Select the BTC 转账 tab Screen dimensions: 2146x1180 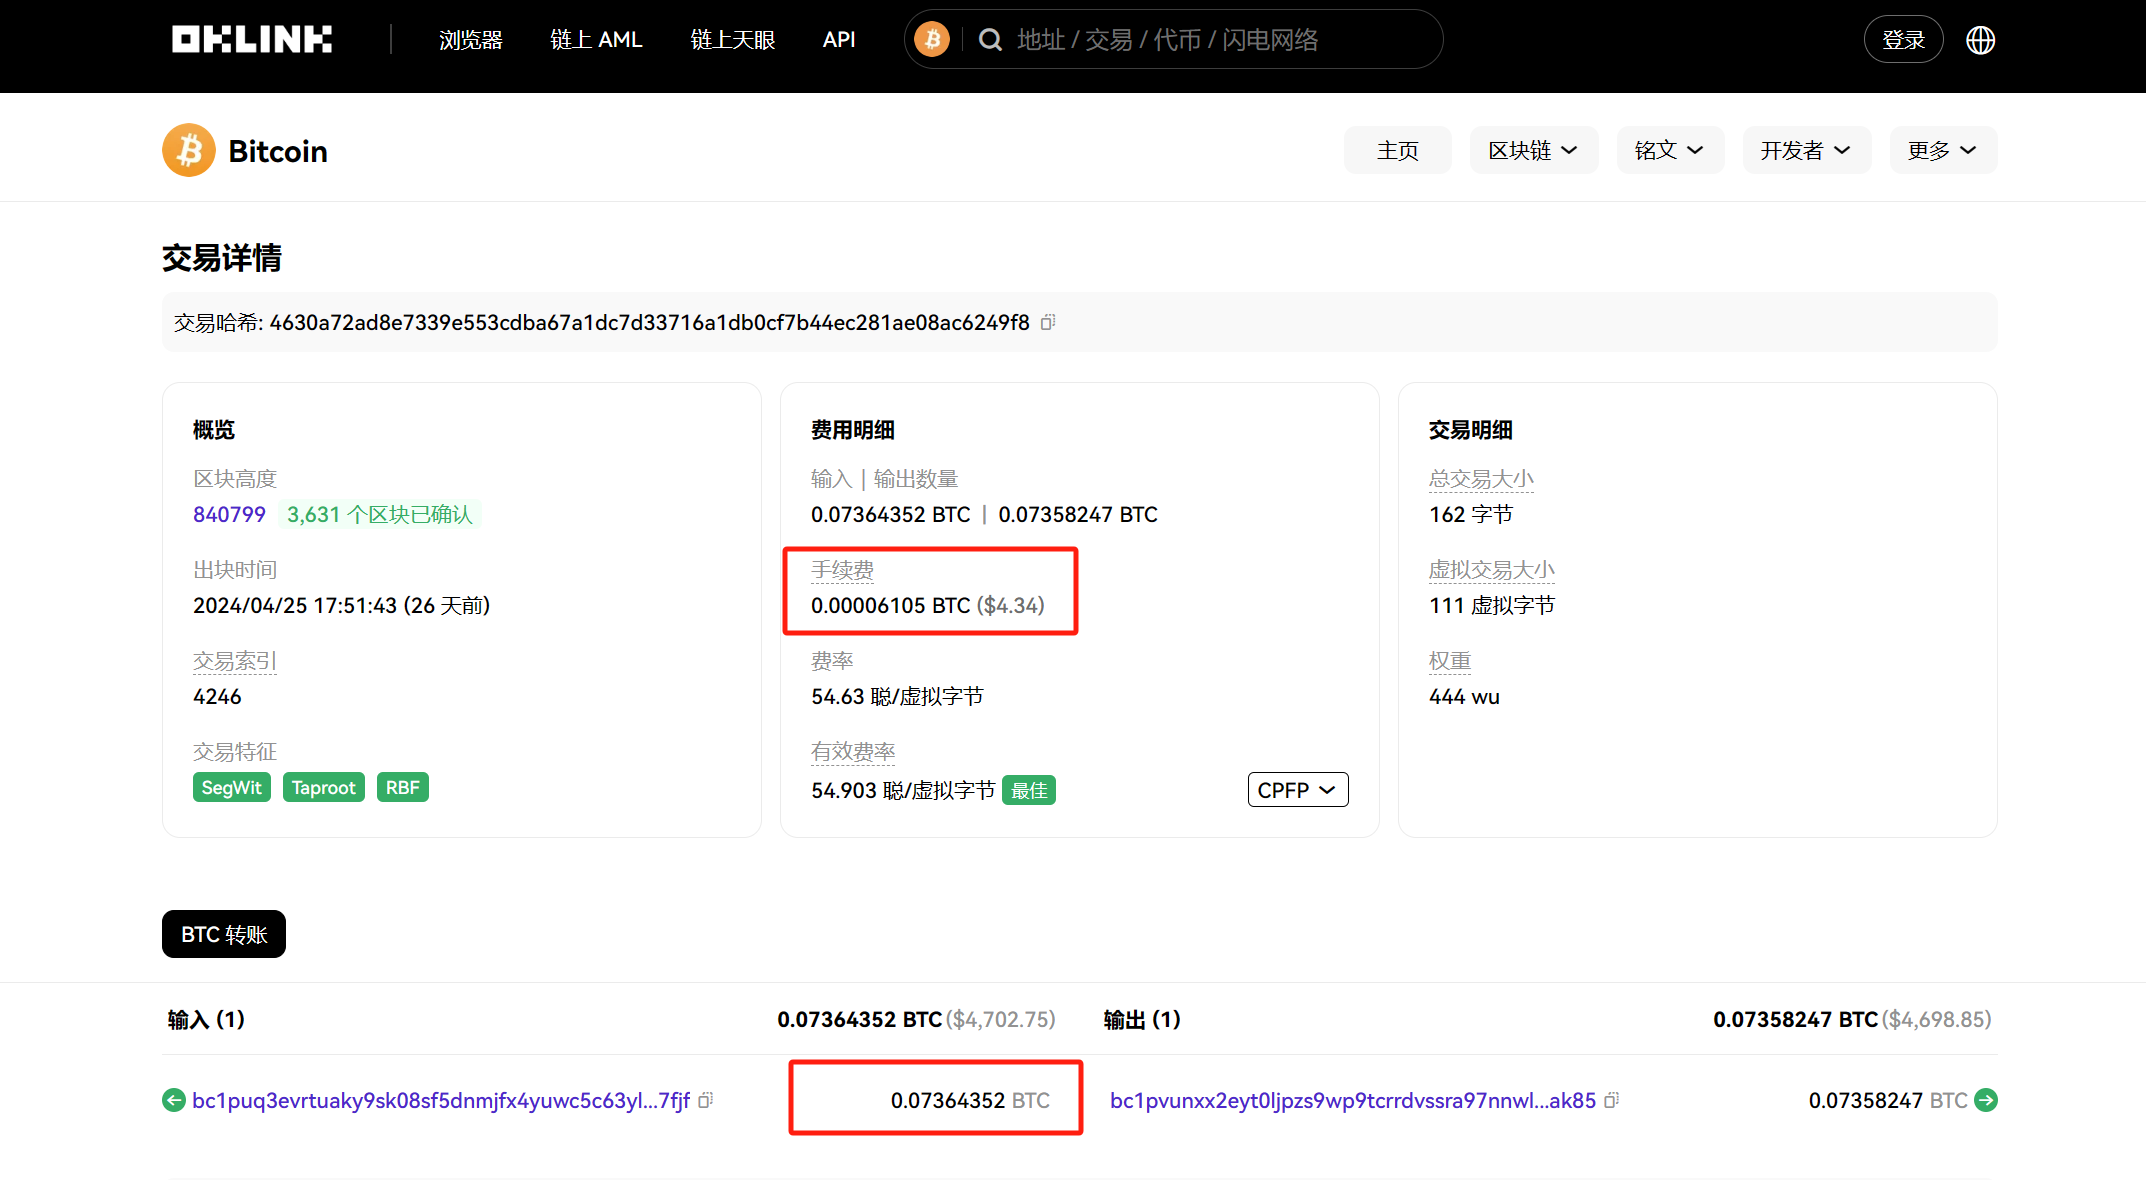[x=224, y=934]
